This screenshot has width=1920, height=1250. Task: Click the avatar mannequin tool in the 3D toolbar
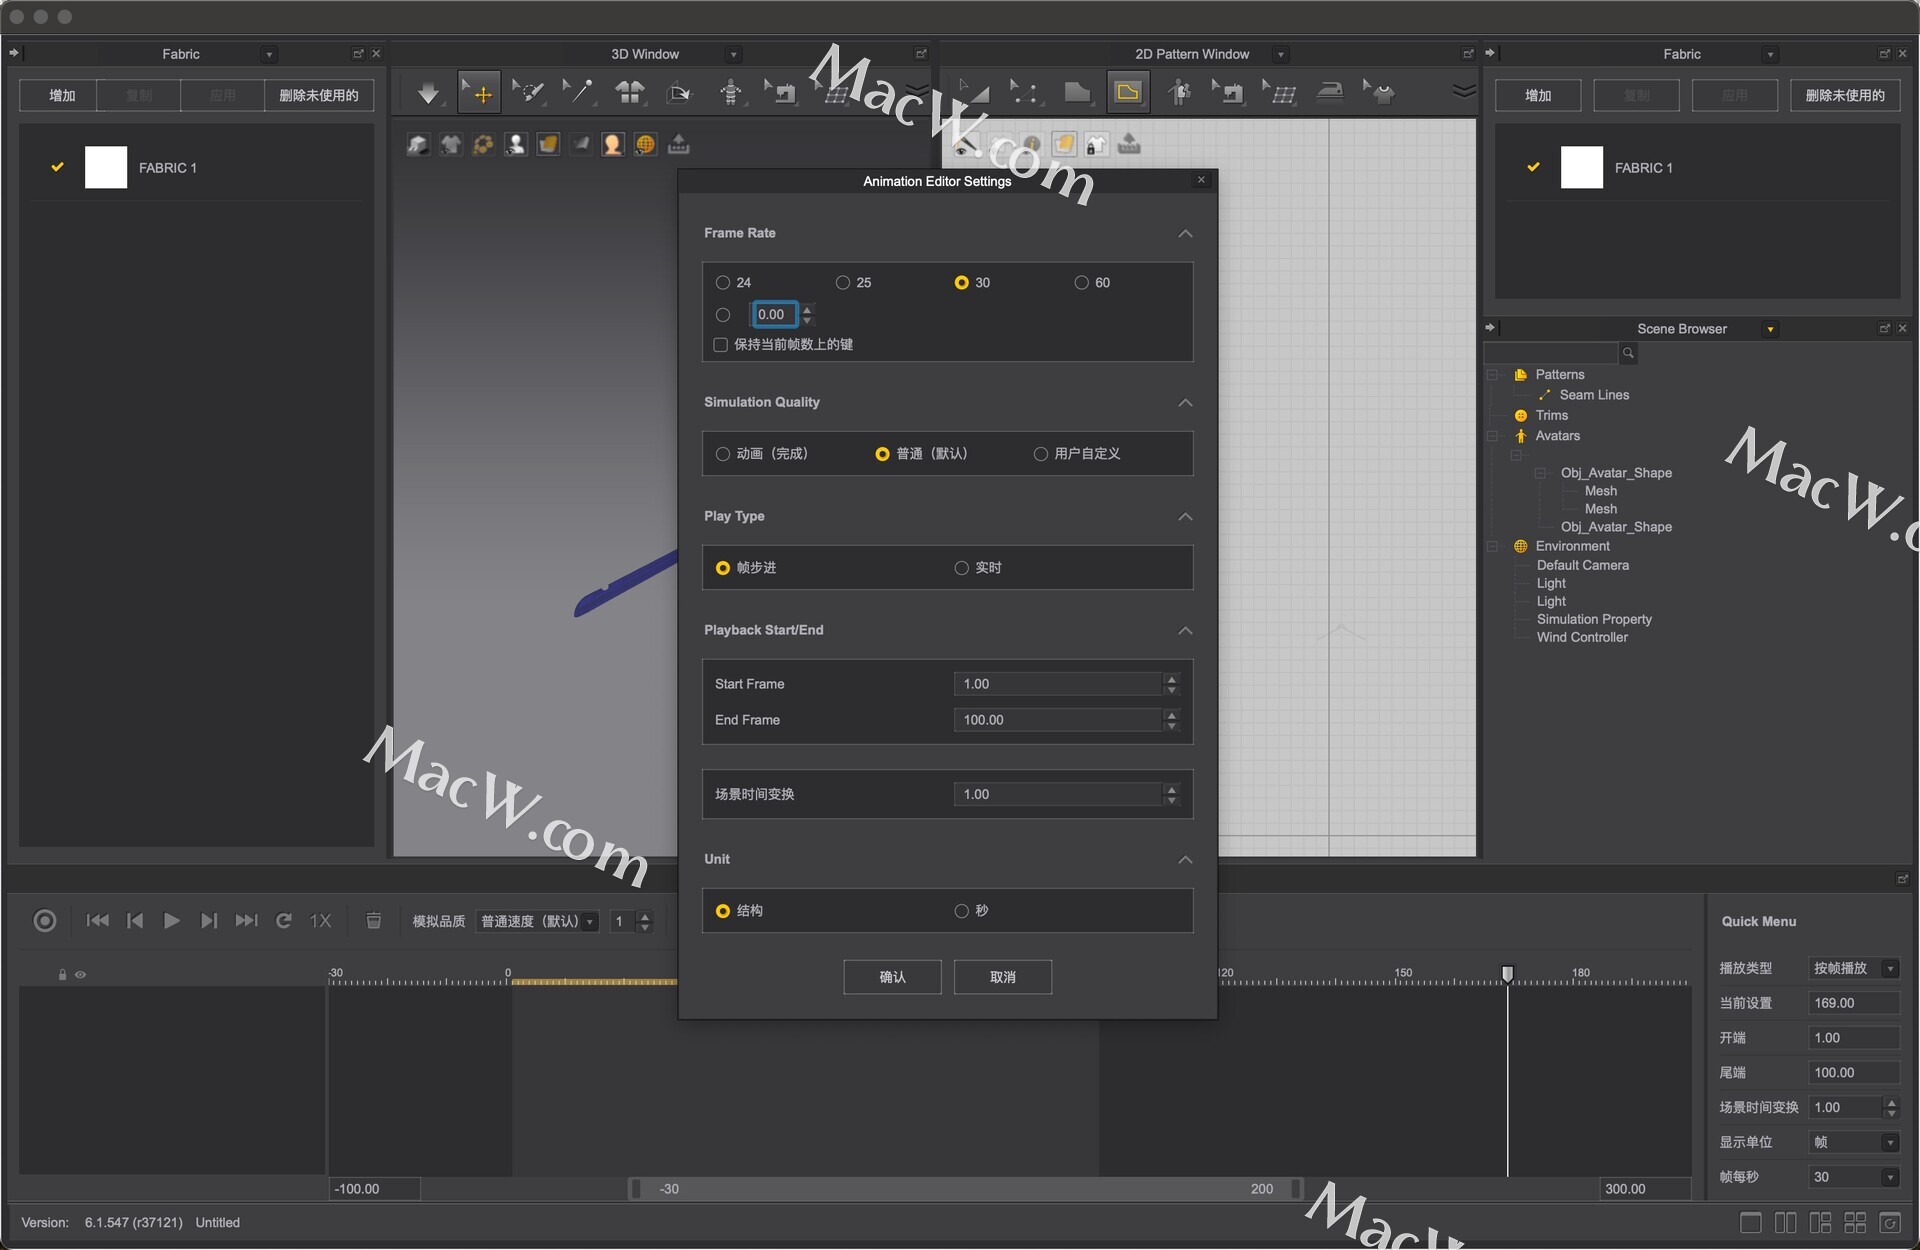pos(730,93)
